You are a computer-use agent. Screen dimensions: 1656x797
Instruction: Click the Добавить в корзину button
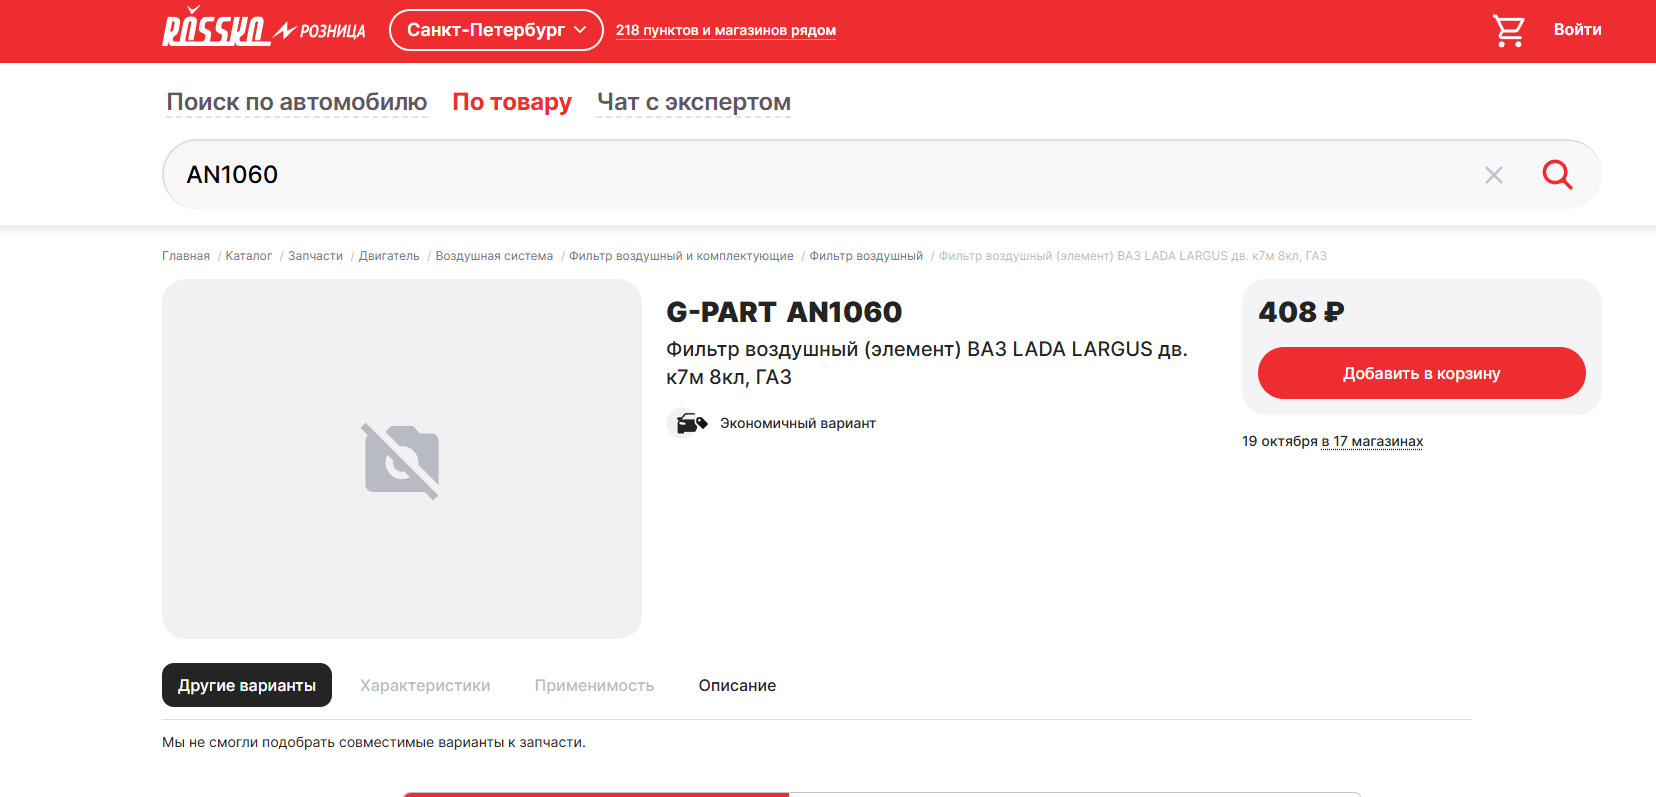[x=1422, y=373]
